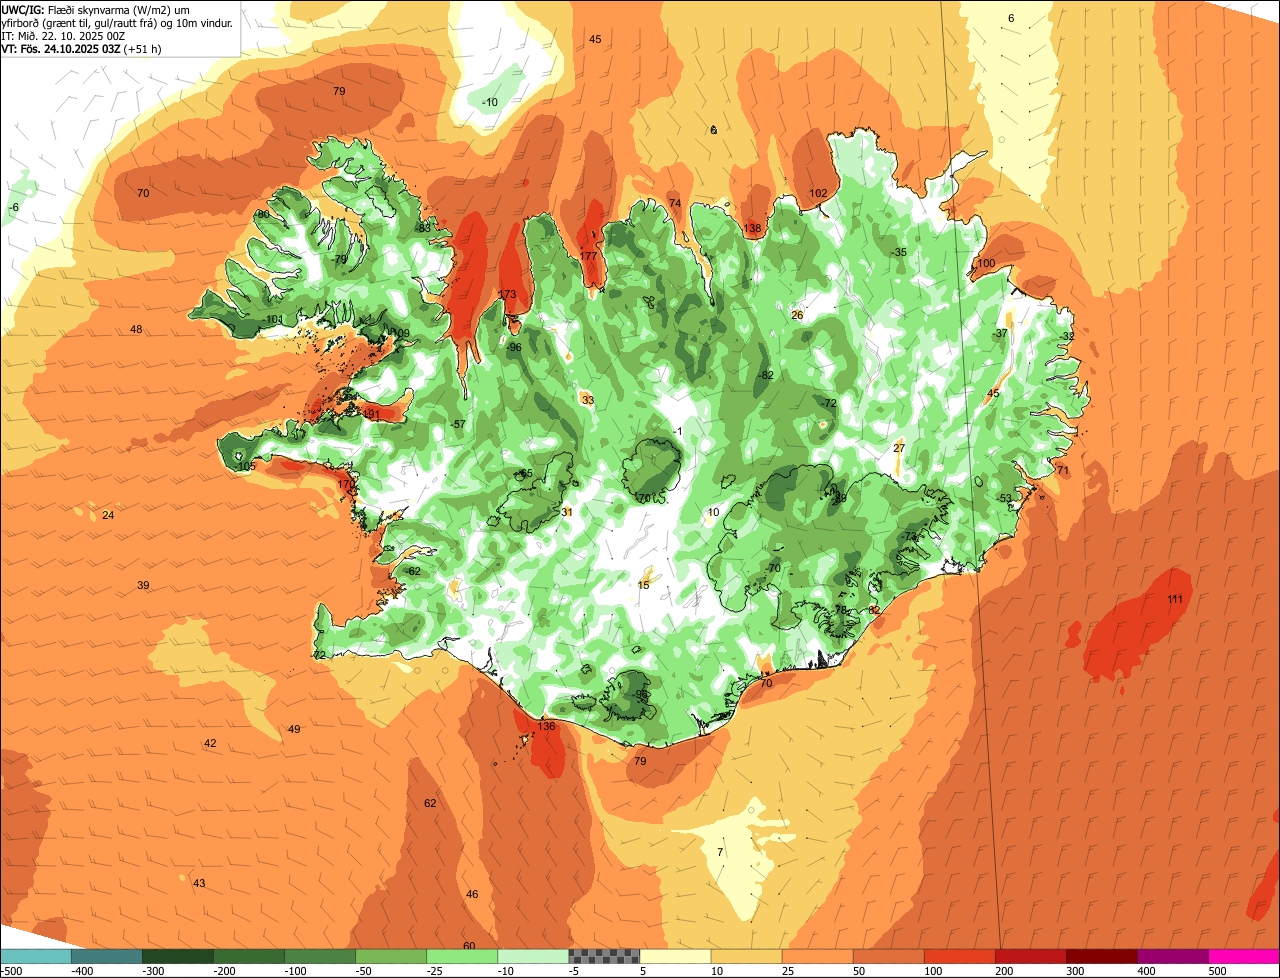Screen dimensions: 1280x978
Task: Click the map value "37" in the east
Action: (x=1001, y=333)
